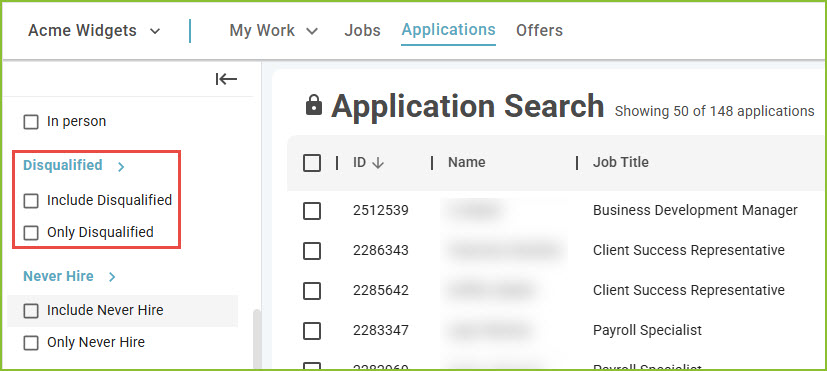Image resolution: width=827 pixels, height=371 pixels.
Task: Expand the Disqualified filter chevron
Action: pos(121,167)
